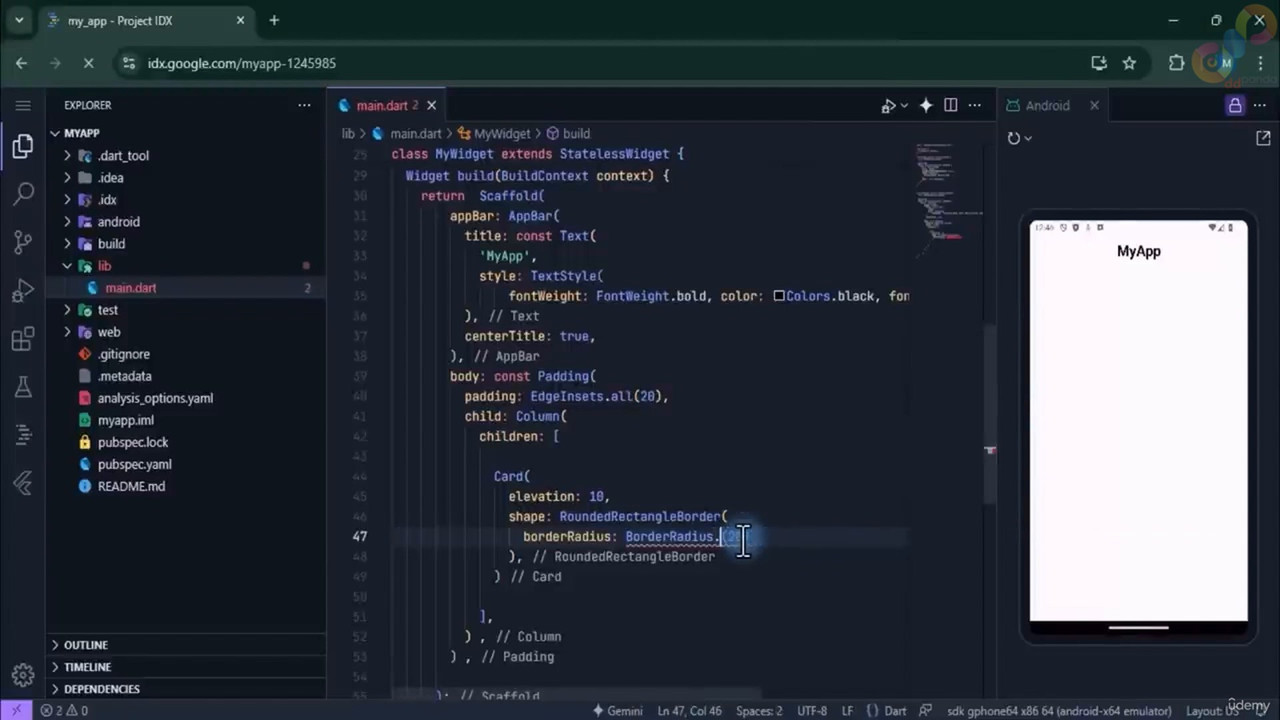This screenshot has height=720, width=1280.
Task: View site information icon in address bar
Action: click(x=128, y=63)
